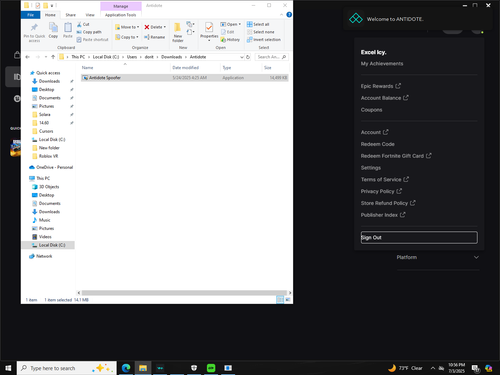Click the Back navigation arrow
Viewport: 500px width, 375px height.
click(x=28, y=57)
